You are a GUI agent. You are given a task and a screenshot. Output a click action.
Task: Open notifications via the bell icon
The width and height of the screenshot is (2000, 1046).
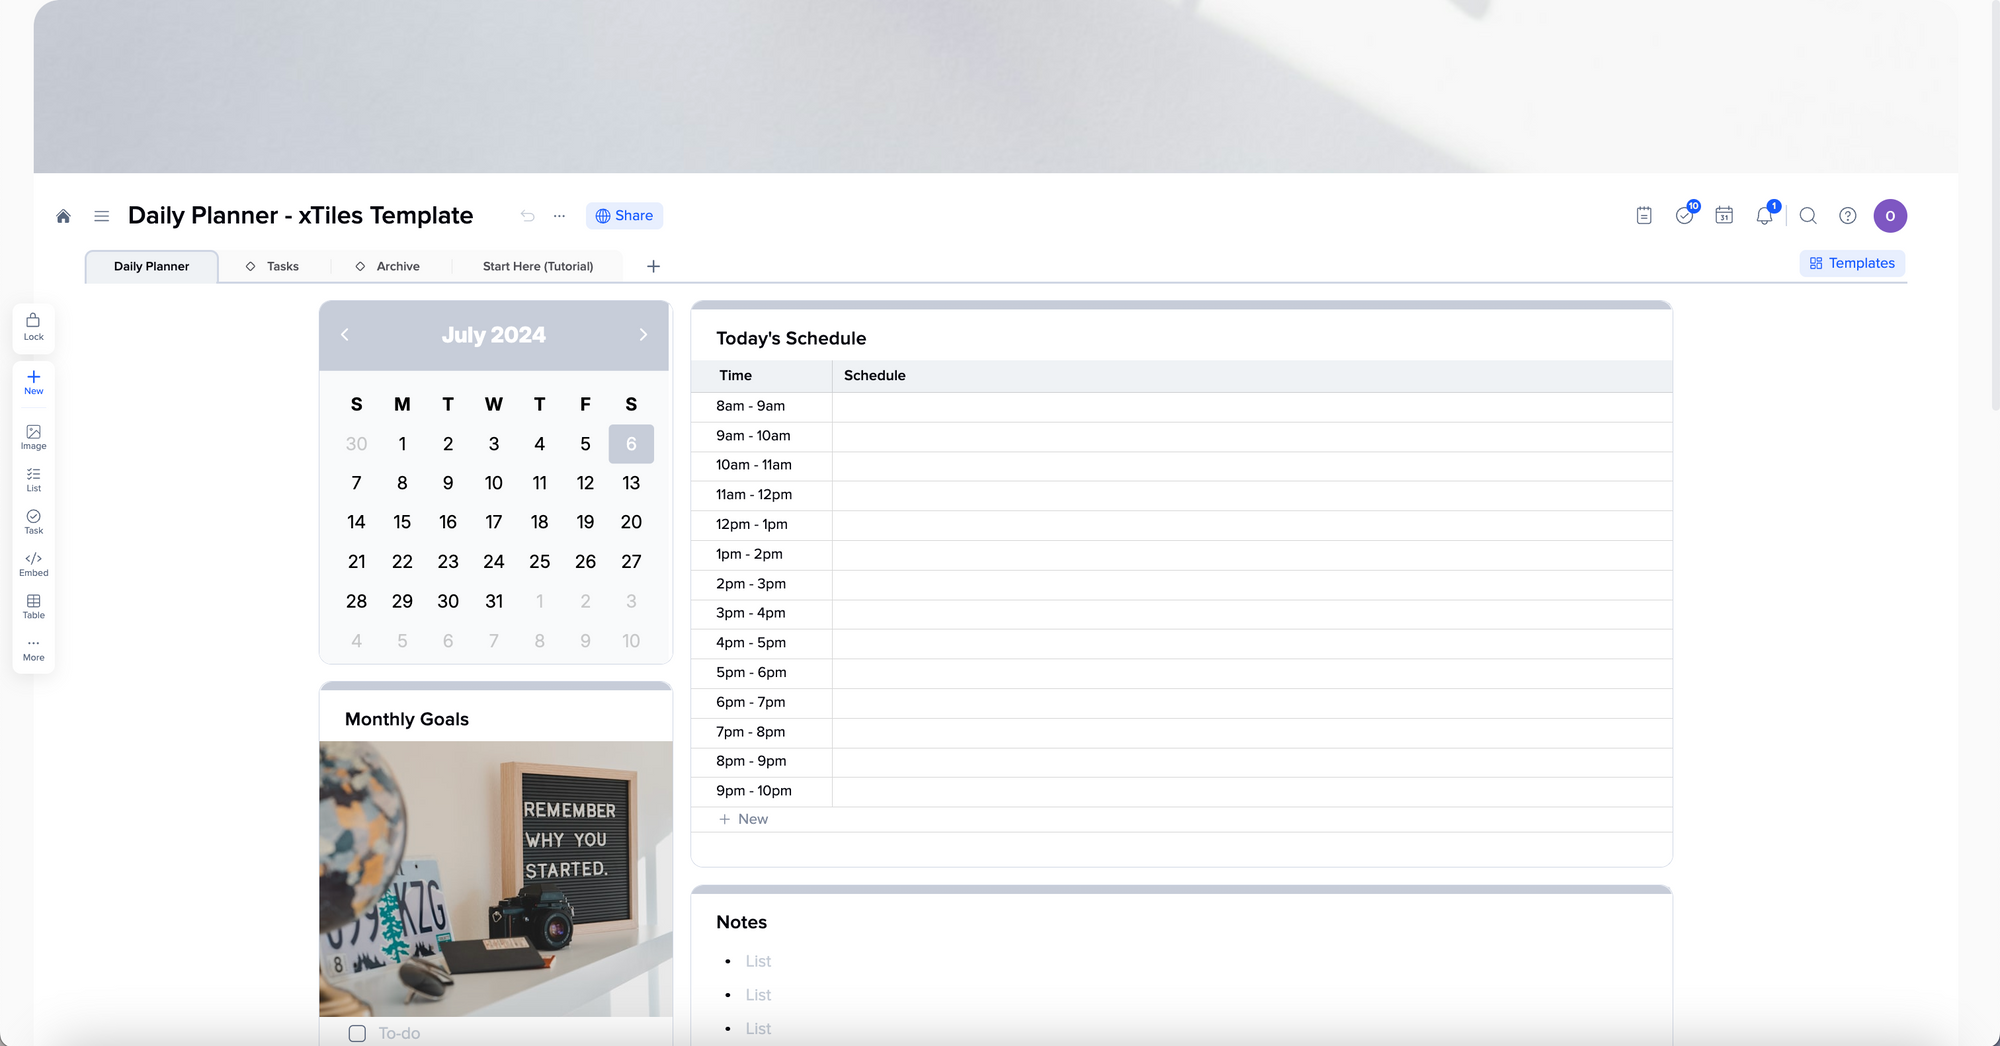tap(1764, 215)
